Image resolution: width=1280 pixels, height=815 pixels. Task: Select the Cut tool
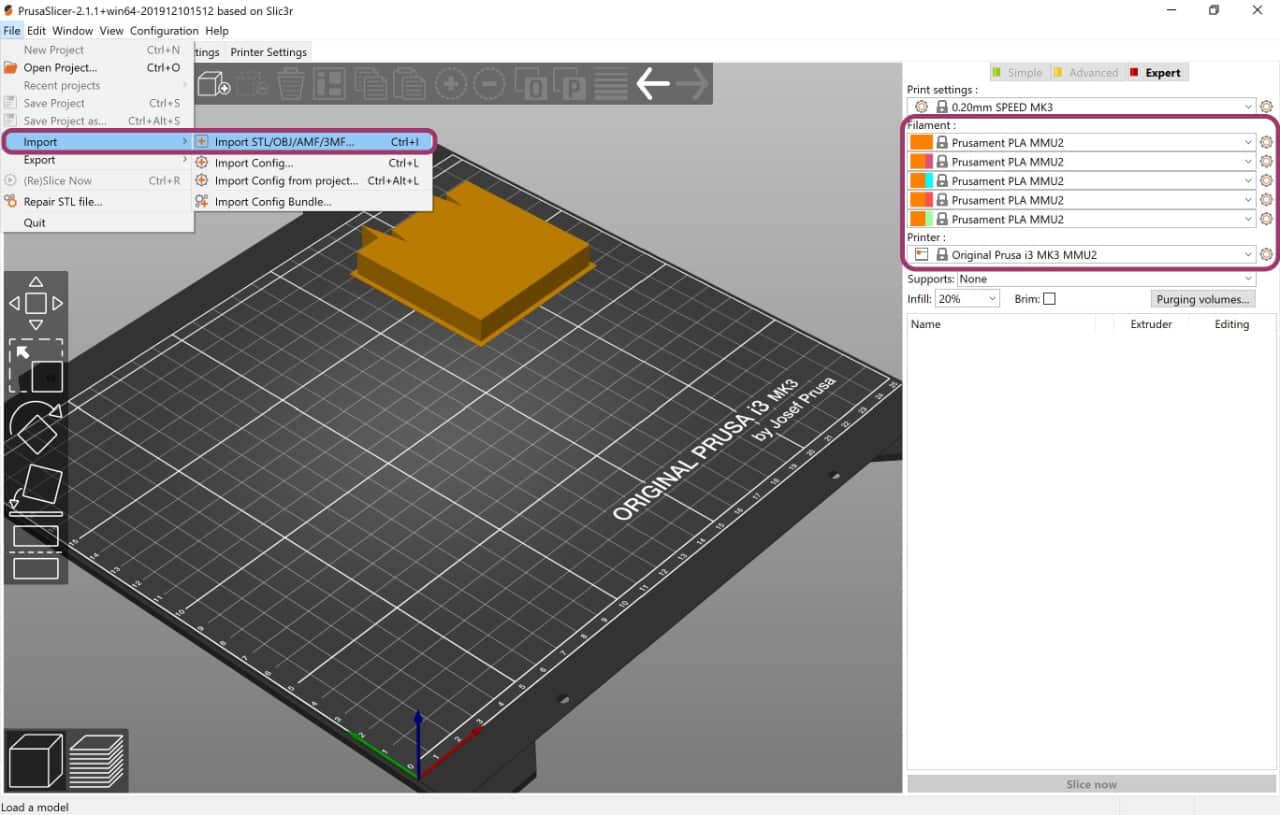pyautogui.click(x=36, y=552)
